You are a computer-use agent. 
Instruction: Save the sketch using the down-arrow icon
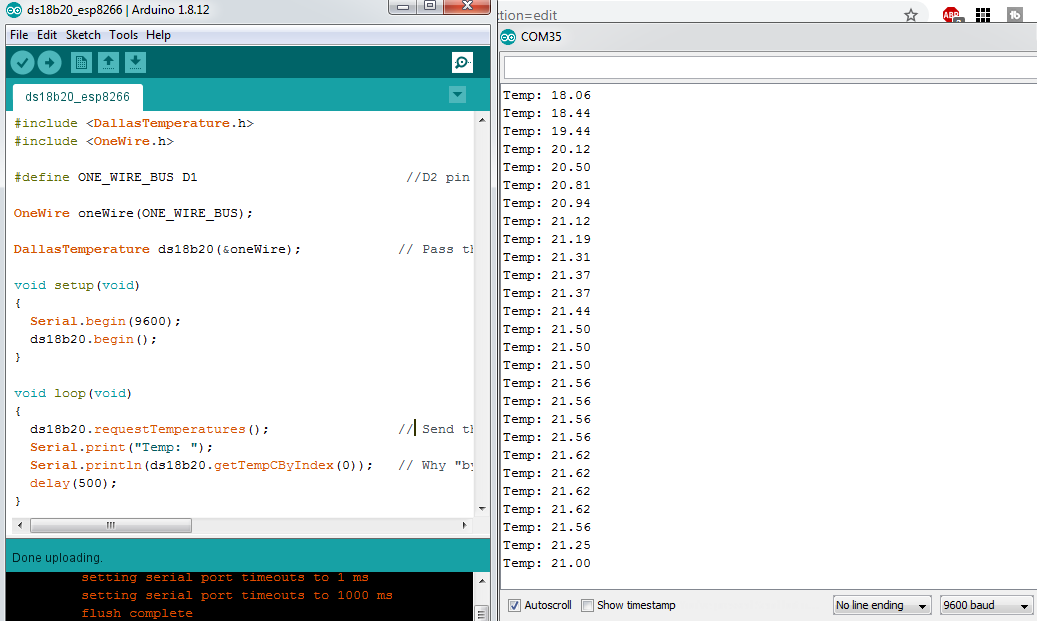135,63
